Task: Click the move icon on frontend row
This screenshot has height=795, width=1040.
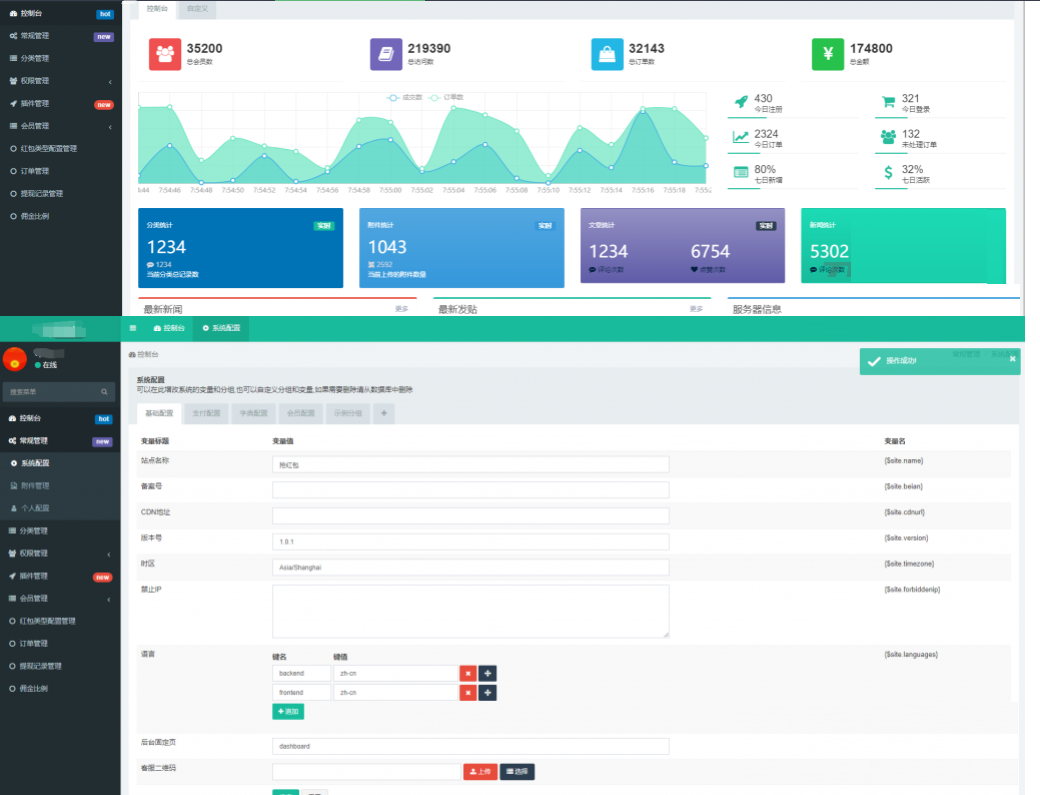Action: pyautogui.click(x=488, y=693)
